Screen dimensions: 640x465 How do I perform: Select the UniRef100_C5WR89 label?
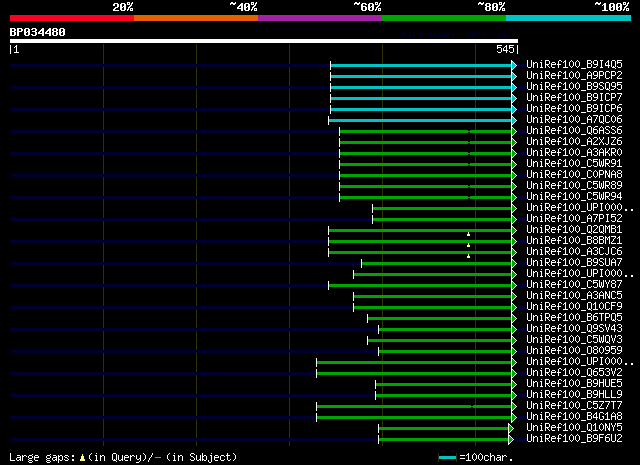574,185
